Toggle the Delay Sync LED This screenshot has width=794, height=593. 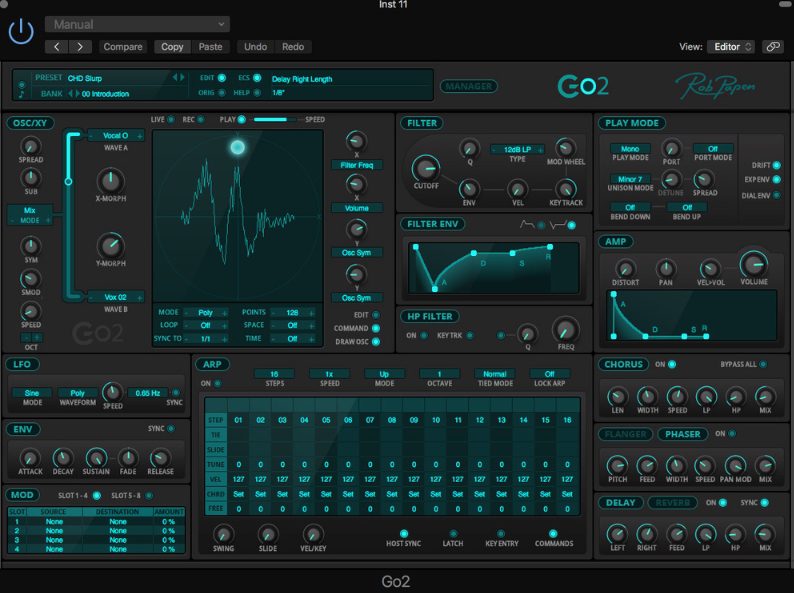pos(764,502)
